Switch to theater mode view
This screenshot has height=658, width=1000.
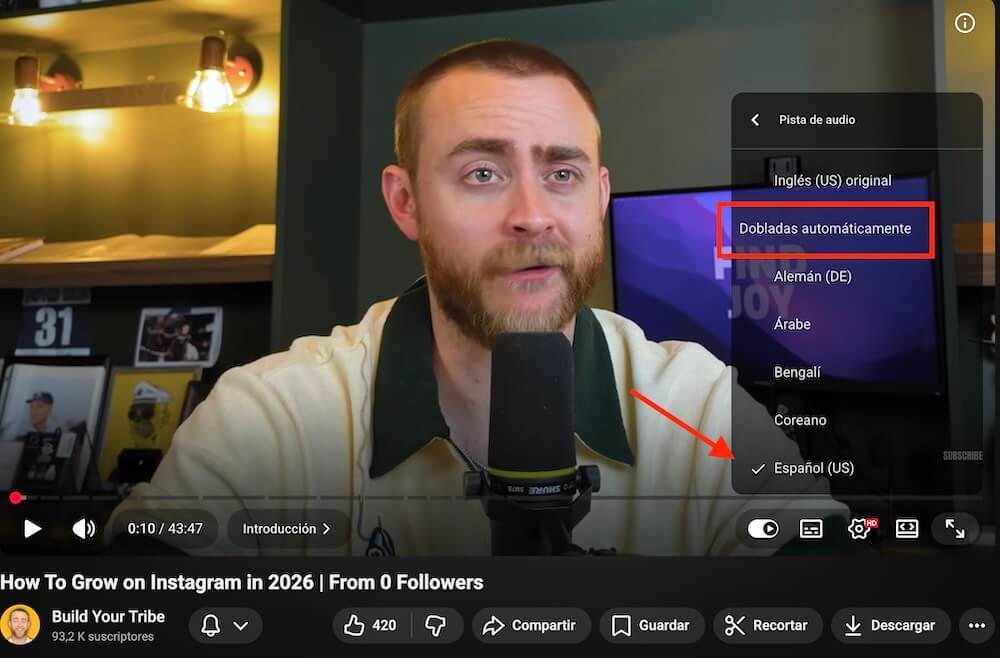point(907,529)
